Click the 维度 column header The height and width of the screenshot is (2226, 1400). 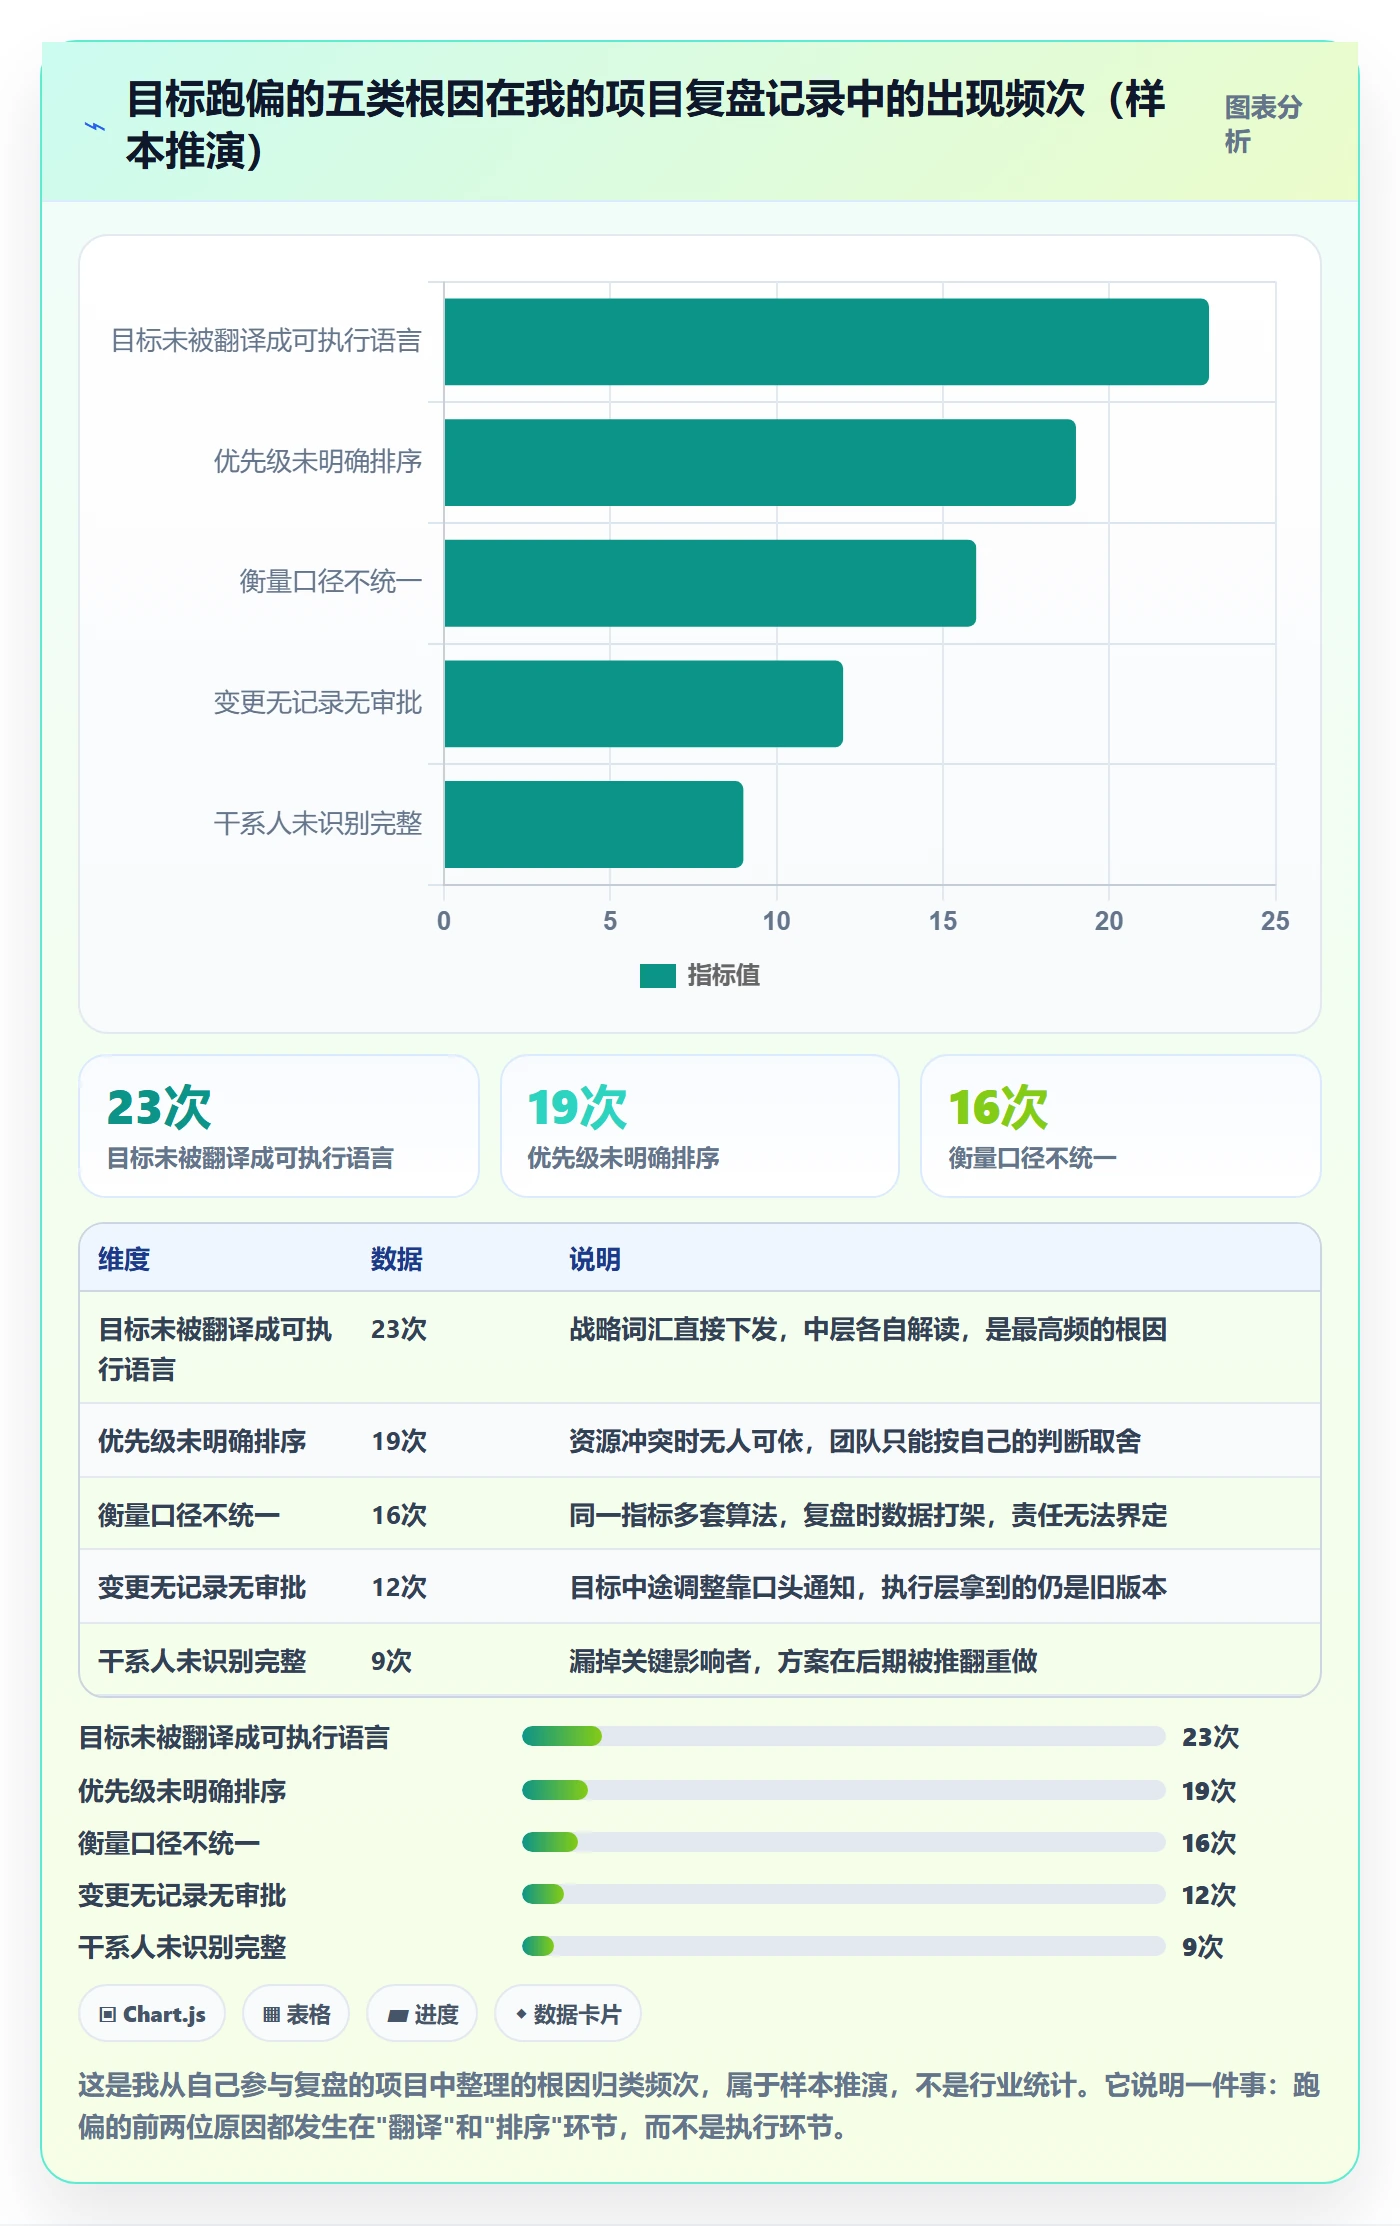point(124,1259)
